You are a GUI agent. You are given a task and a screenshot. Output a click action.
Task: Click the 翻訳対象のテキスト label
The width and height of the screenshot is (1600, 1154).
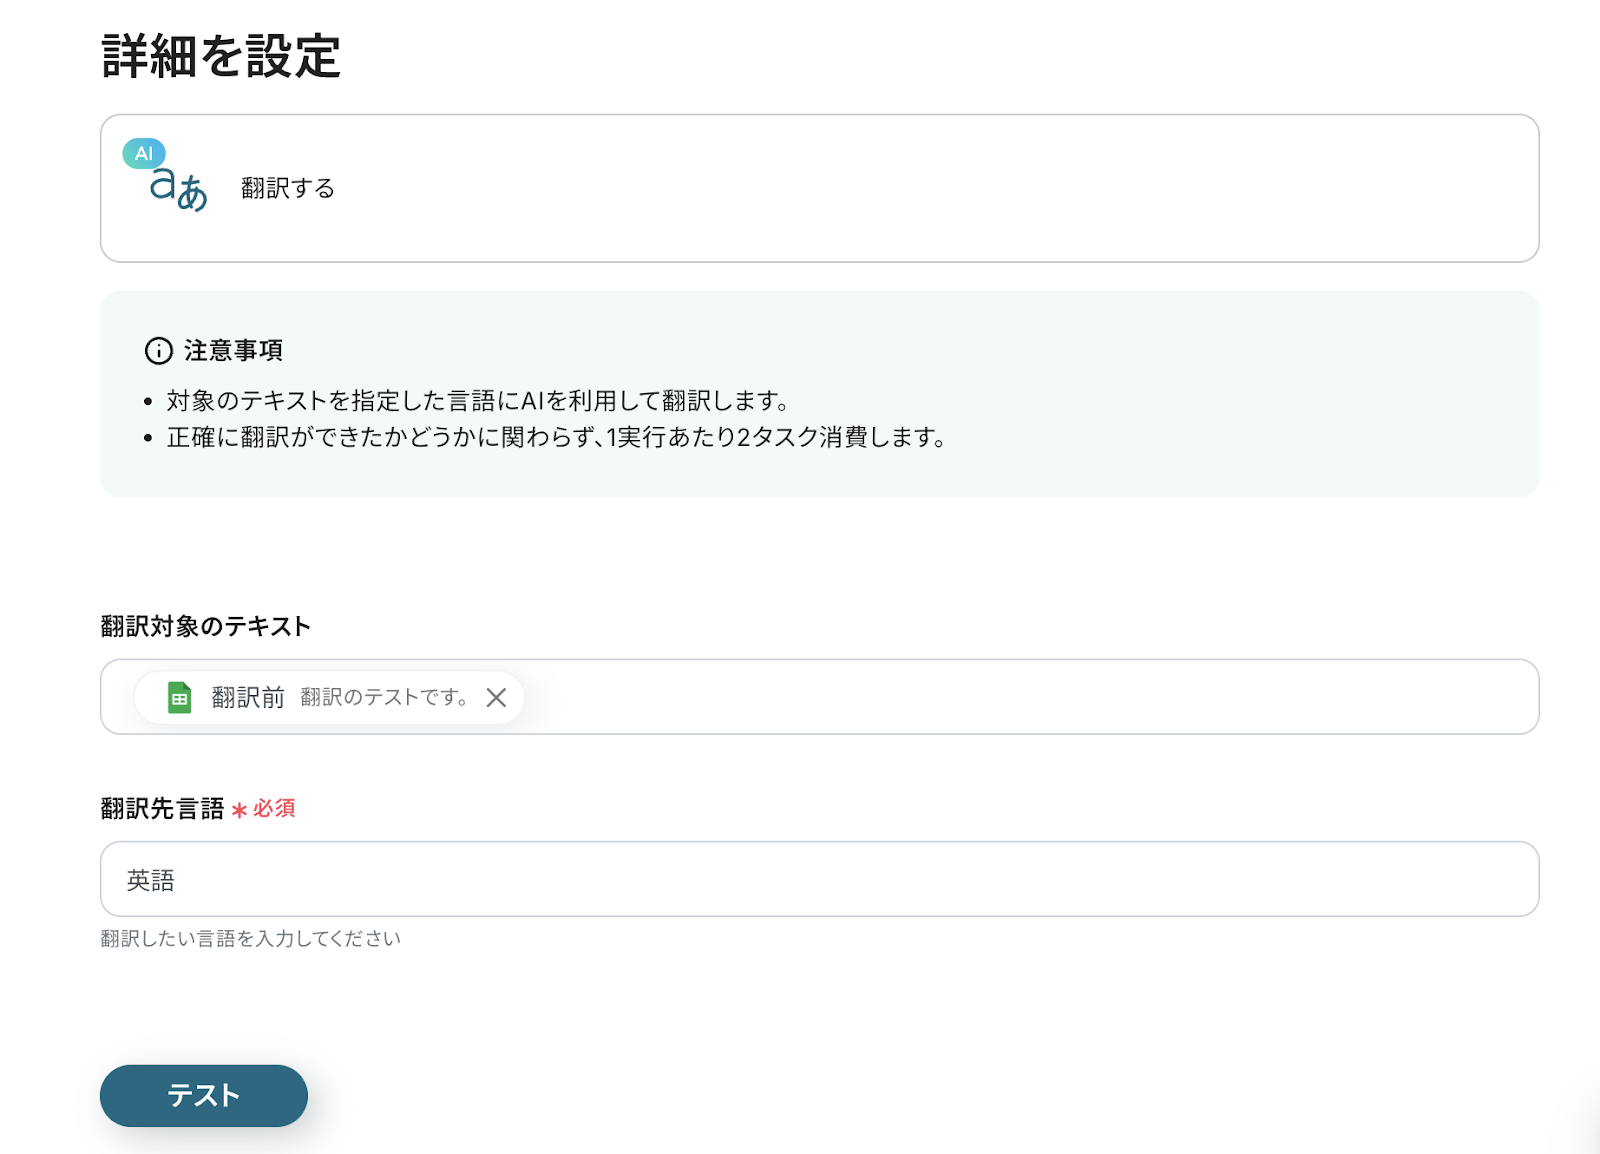click(205, 626)
